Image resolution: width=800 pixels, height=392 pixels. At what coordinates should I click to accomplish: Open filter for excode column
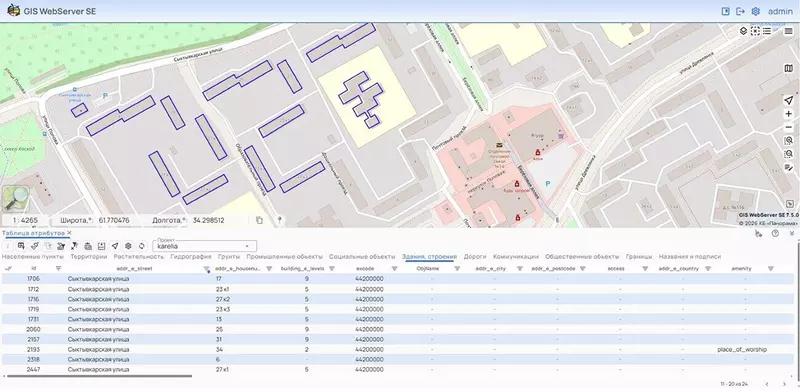(394, 268)
